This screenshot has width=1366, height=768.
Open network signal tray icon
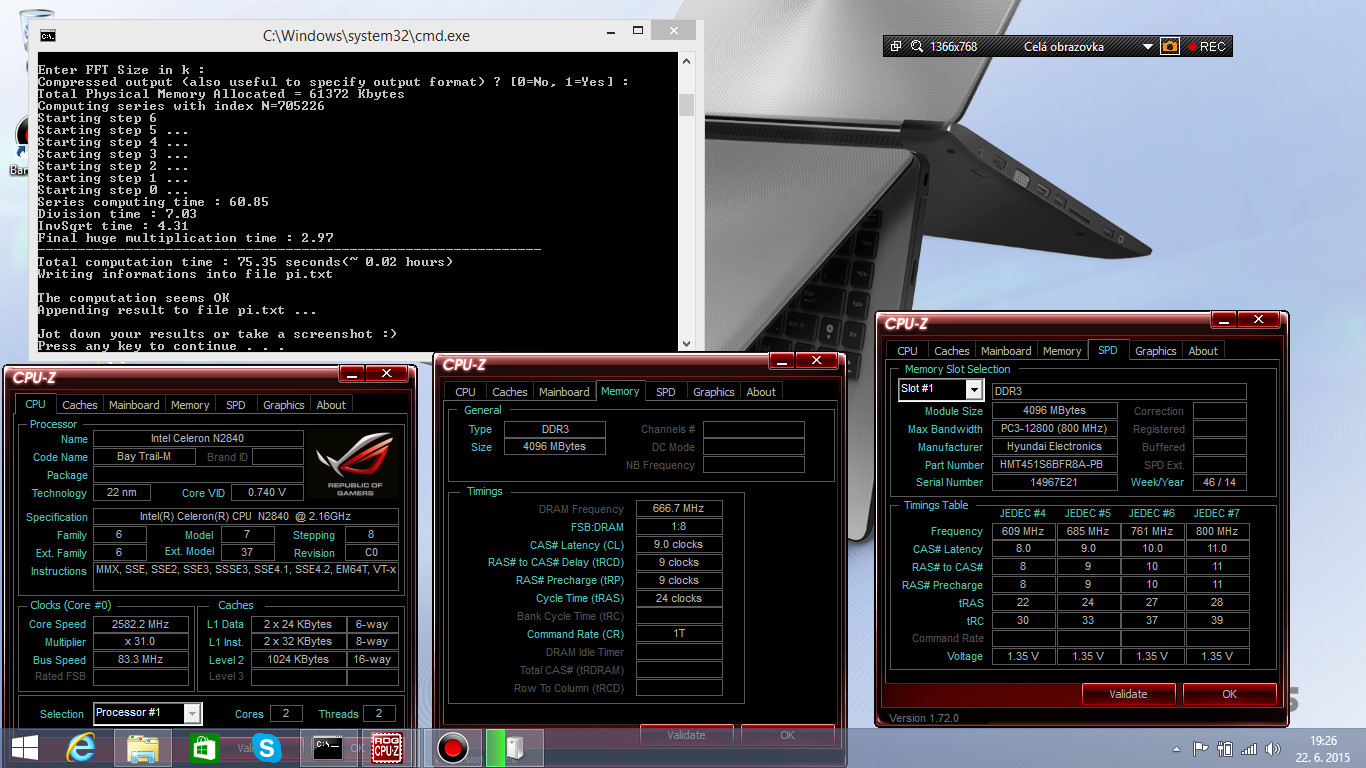coord(1249,748)
